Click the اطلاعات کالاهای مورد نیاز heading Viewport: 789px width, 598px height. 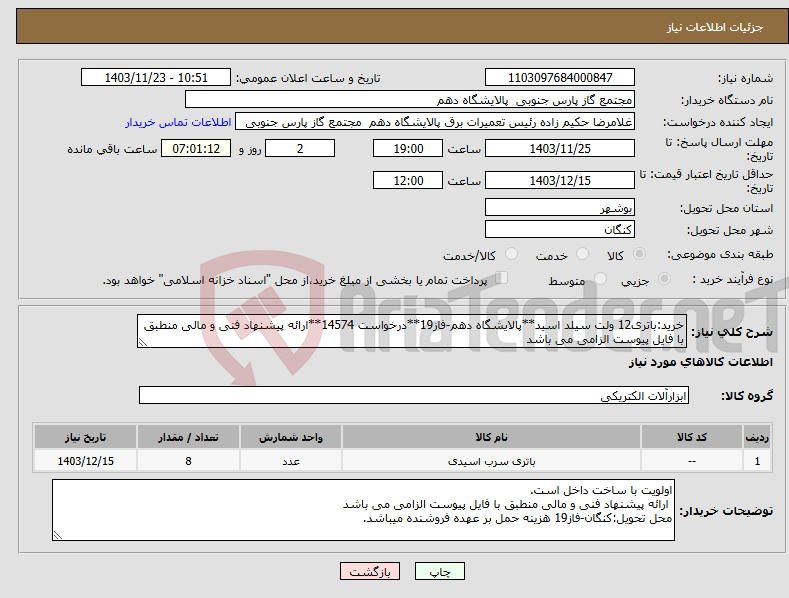pos(700,362)
